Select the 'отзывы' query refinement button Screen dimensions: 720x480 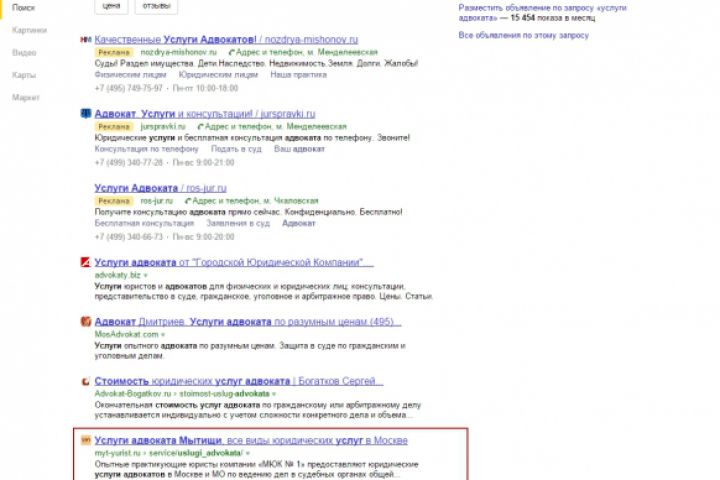156,6
